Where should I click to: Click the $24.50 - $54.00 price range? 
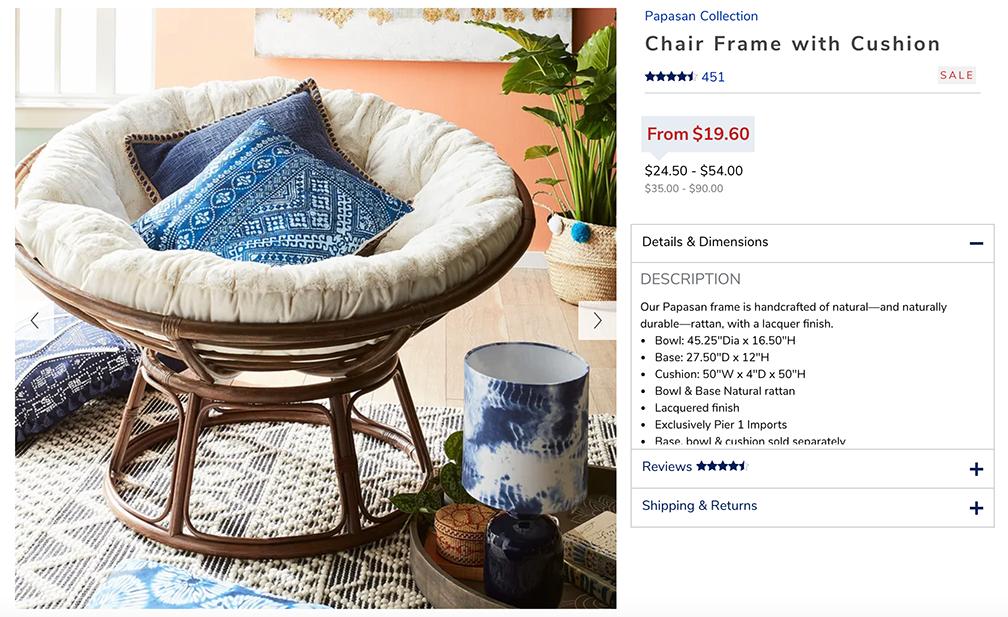click(694, 171)
